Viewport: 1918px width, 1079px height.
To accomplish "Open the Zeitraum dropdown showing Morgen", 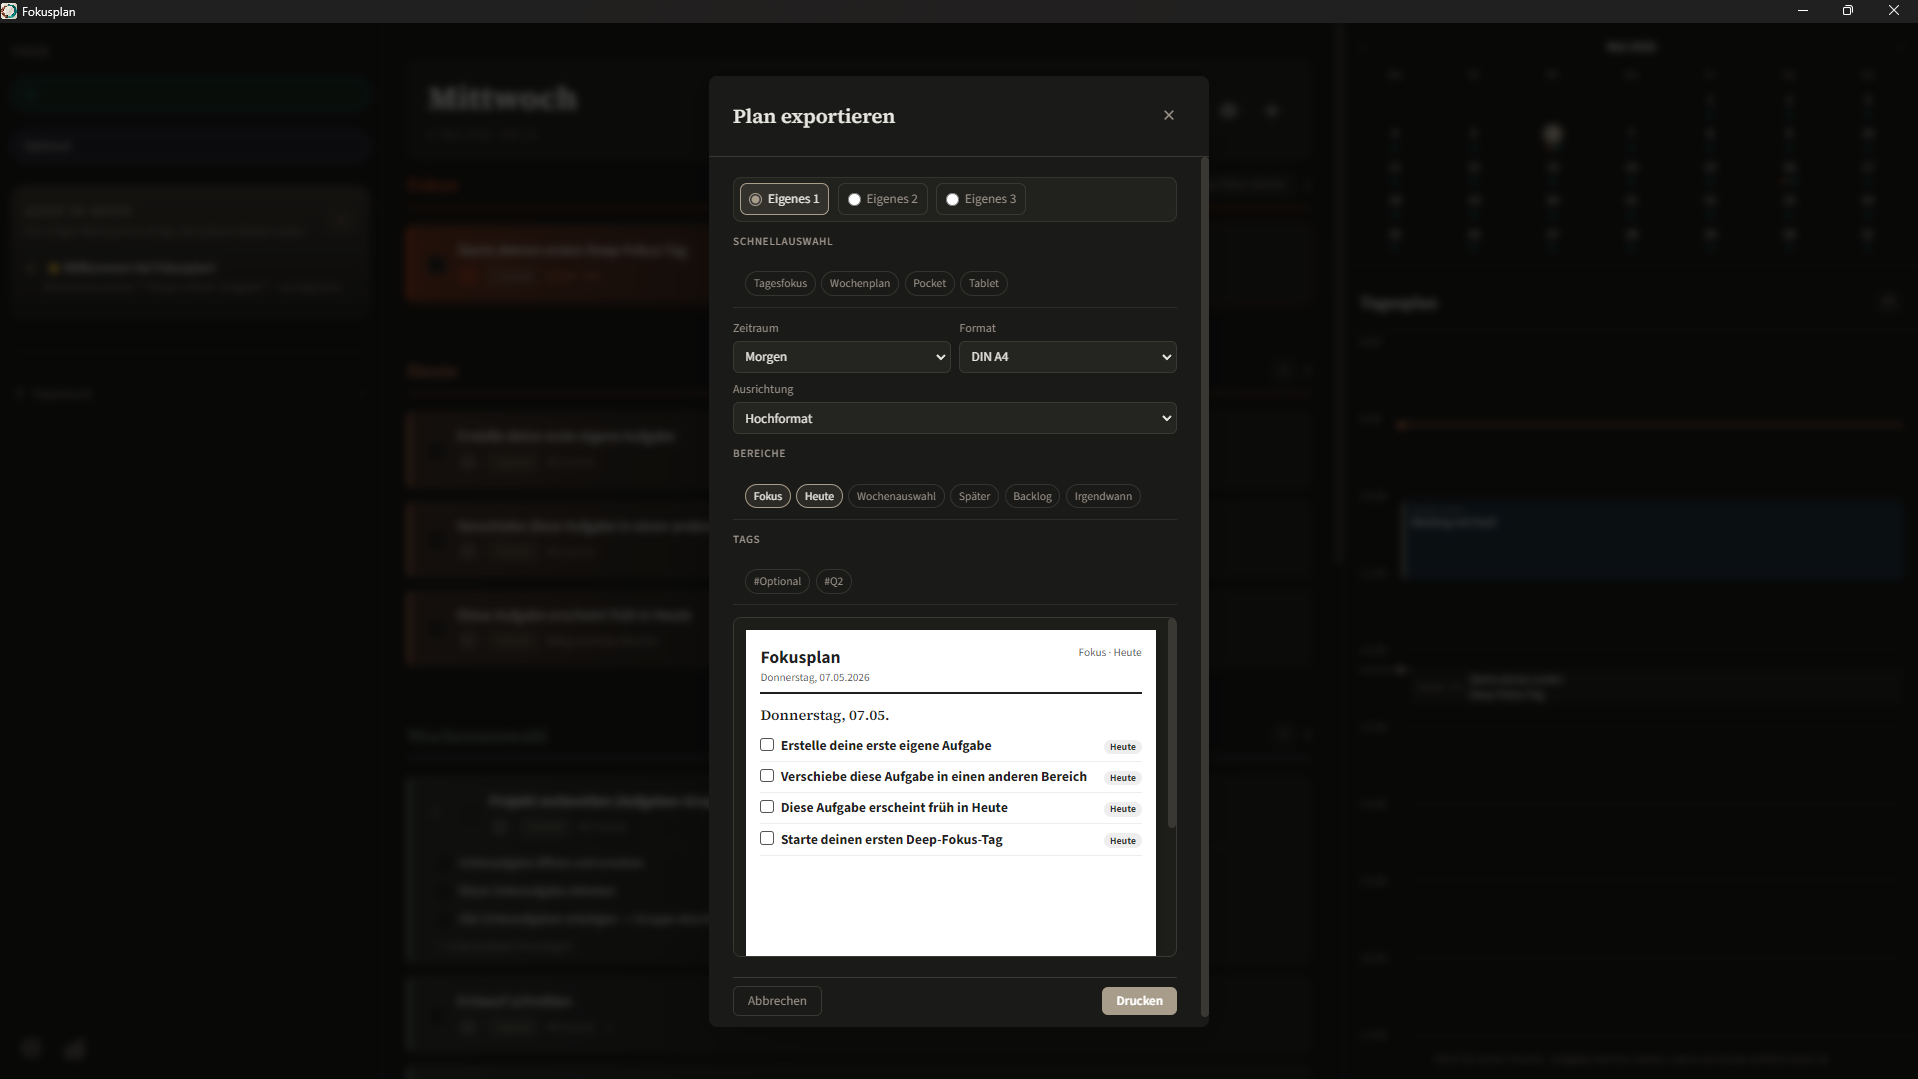I will coord(841,357).
